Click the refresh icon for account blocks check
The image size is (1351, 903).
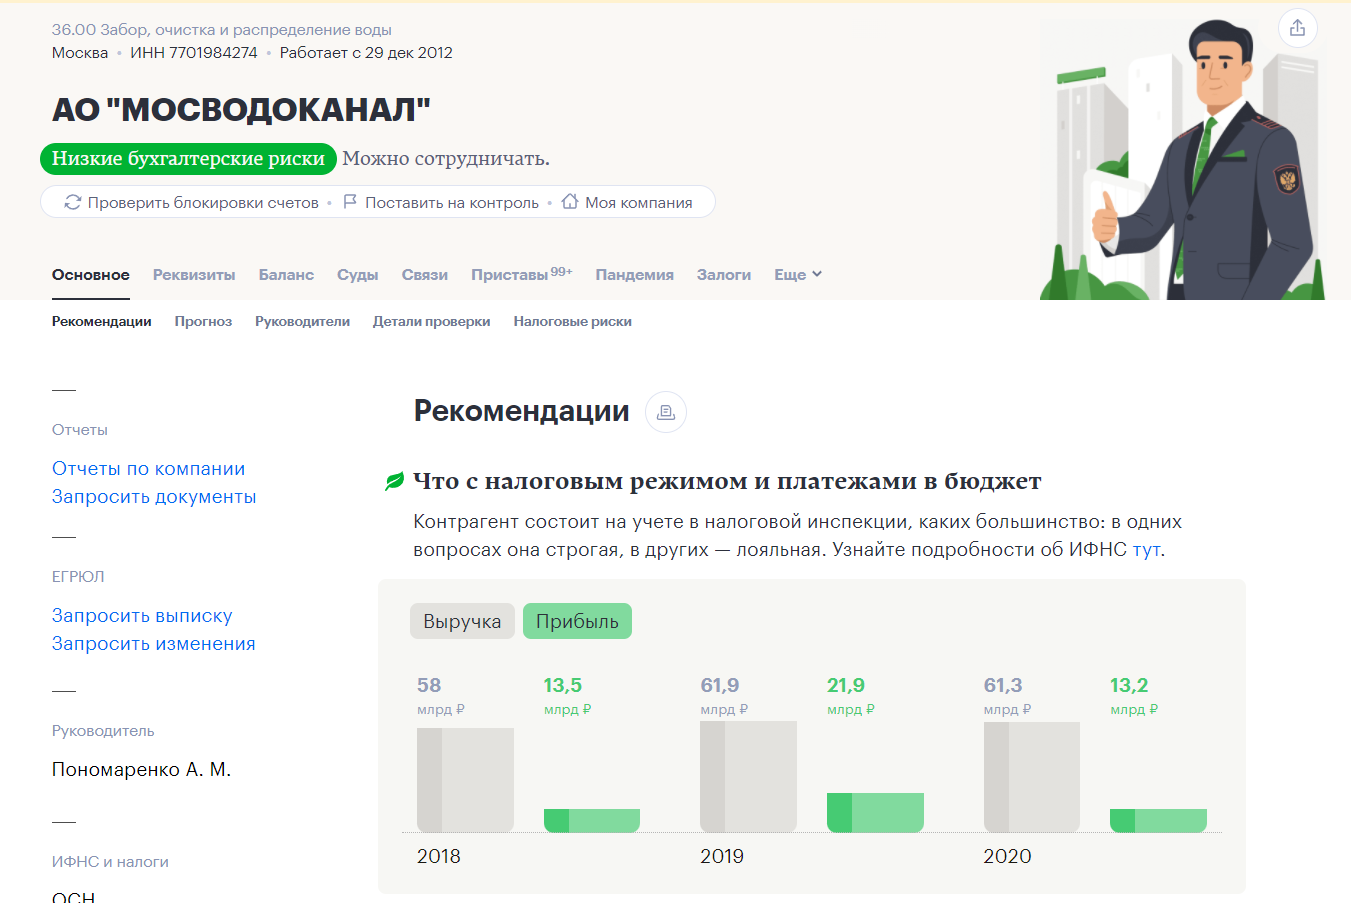[72, 202]
